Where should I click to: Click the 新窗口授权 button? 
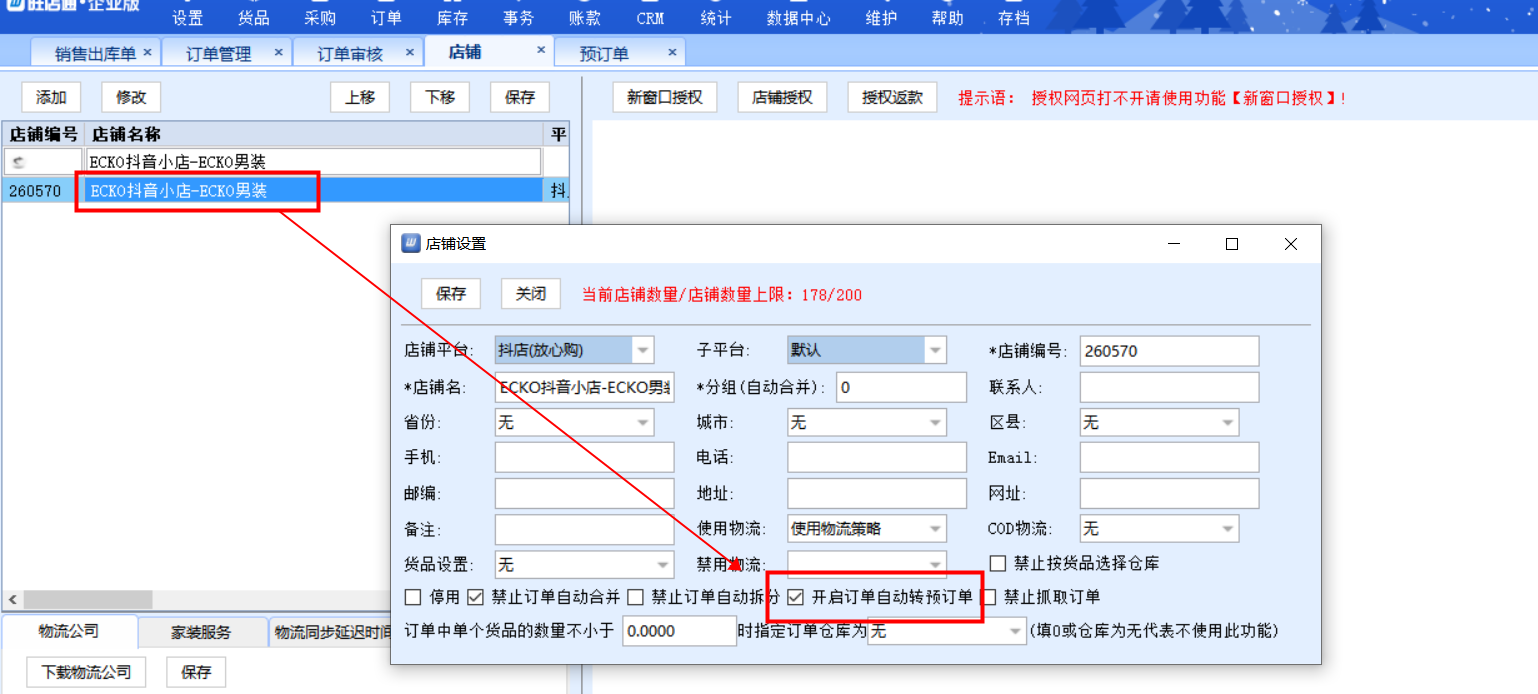(x=664, y=97)
